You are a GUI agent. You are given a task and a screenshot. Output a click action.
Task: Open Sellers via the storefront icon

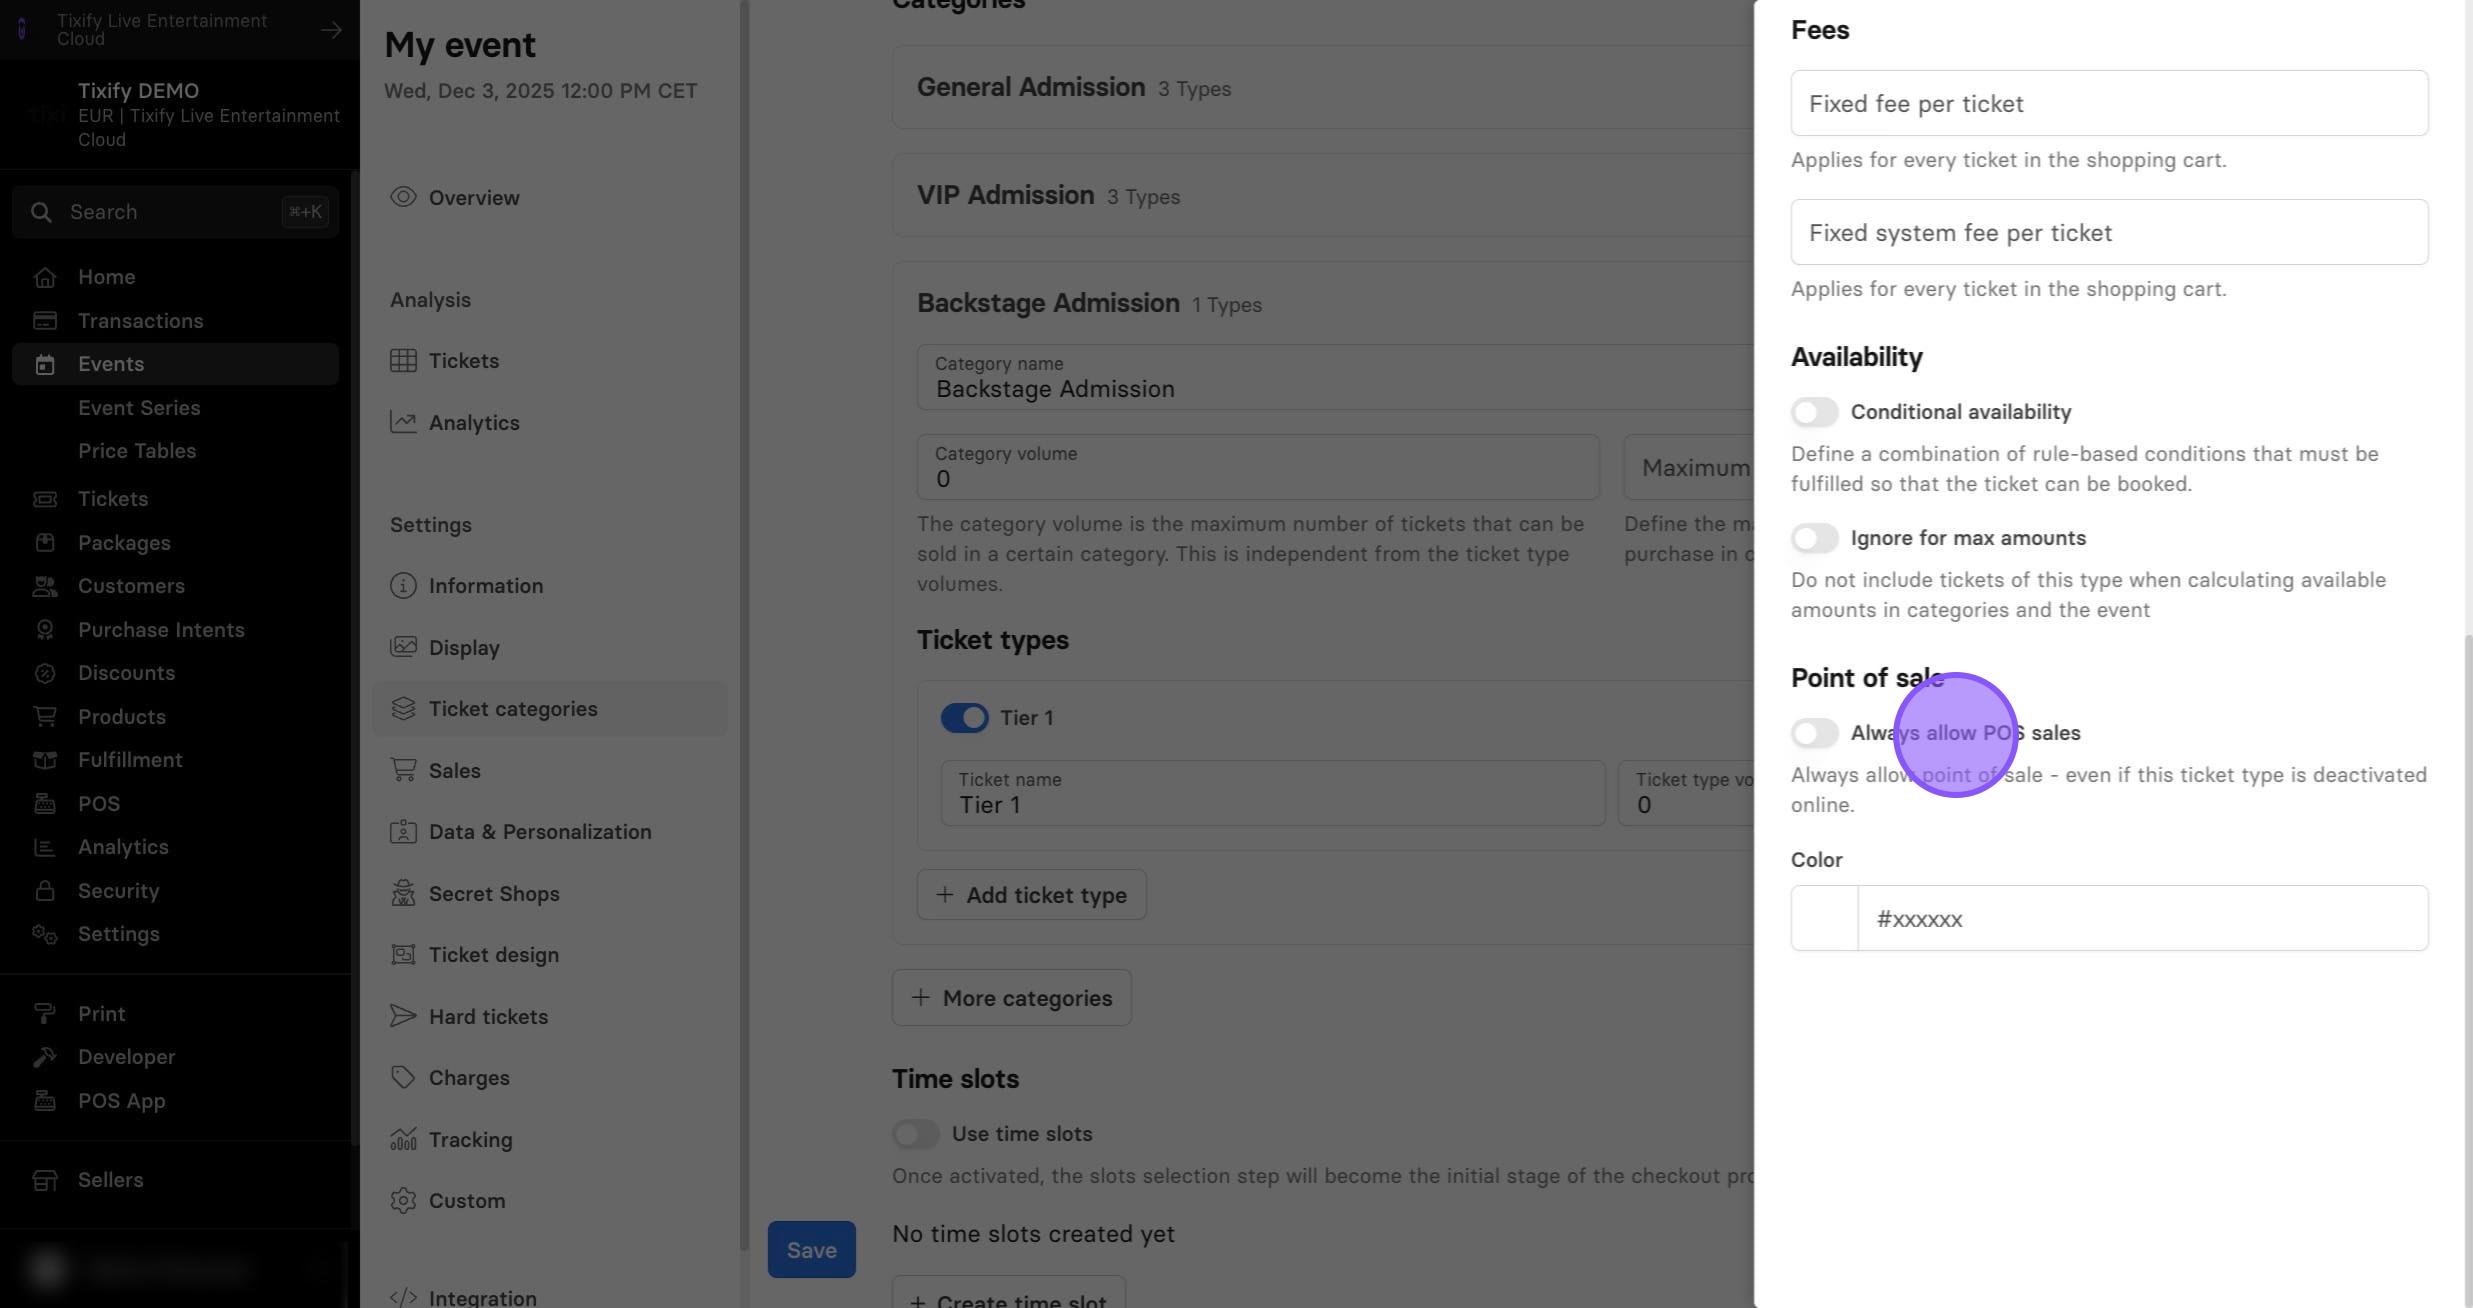point(44,1180)
